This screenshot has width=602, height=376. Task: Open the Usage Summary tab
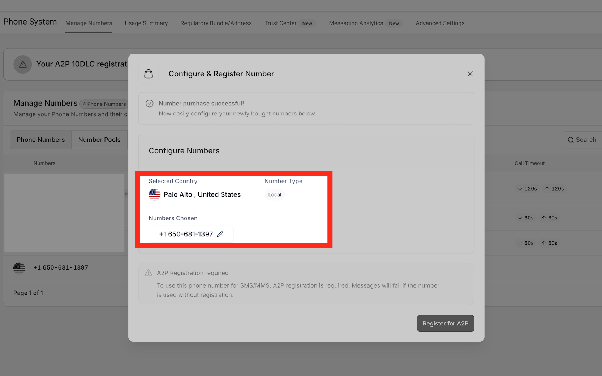point(146,23)
